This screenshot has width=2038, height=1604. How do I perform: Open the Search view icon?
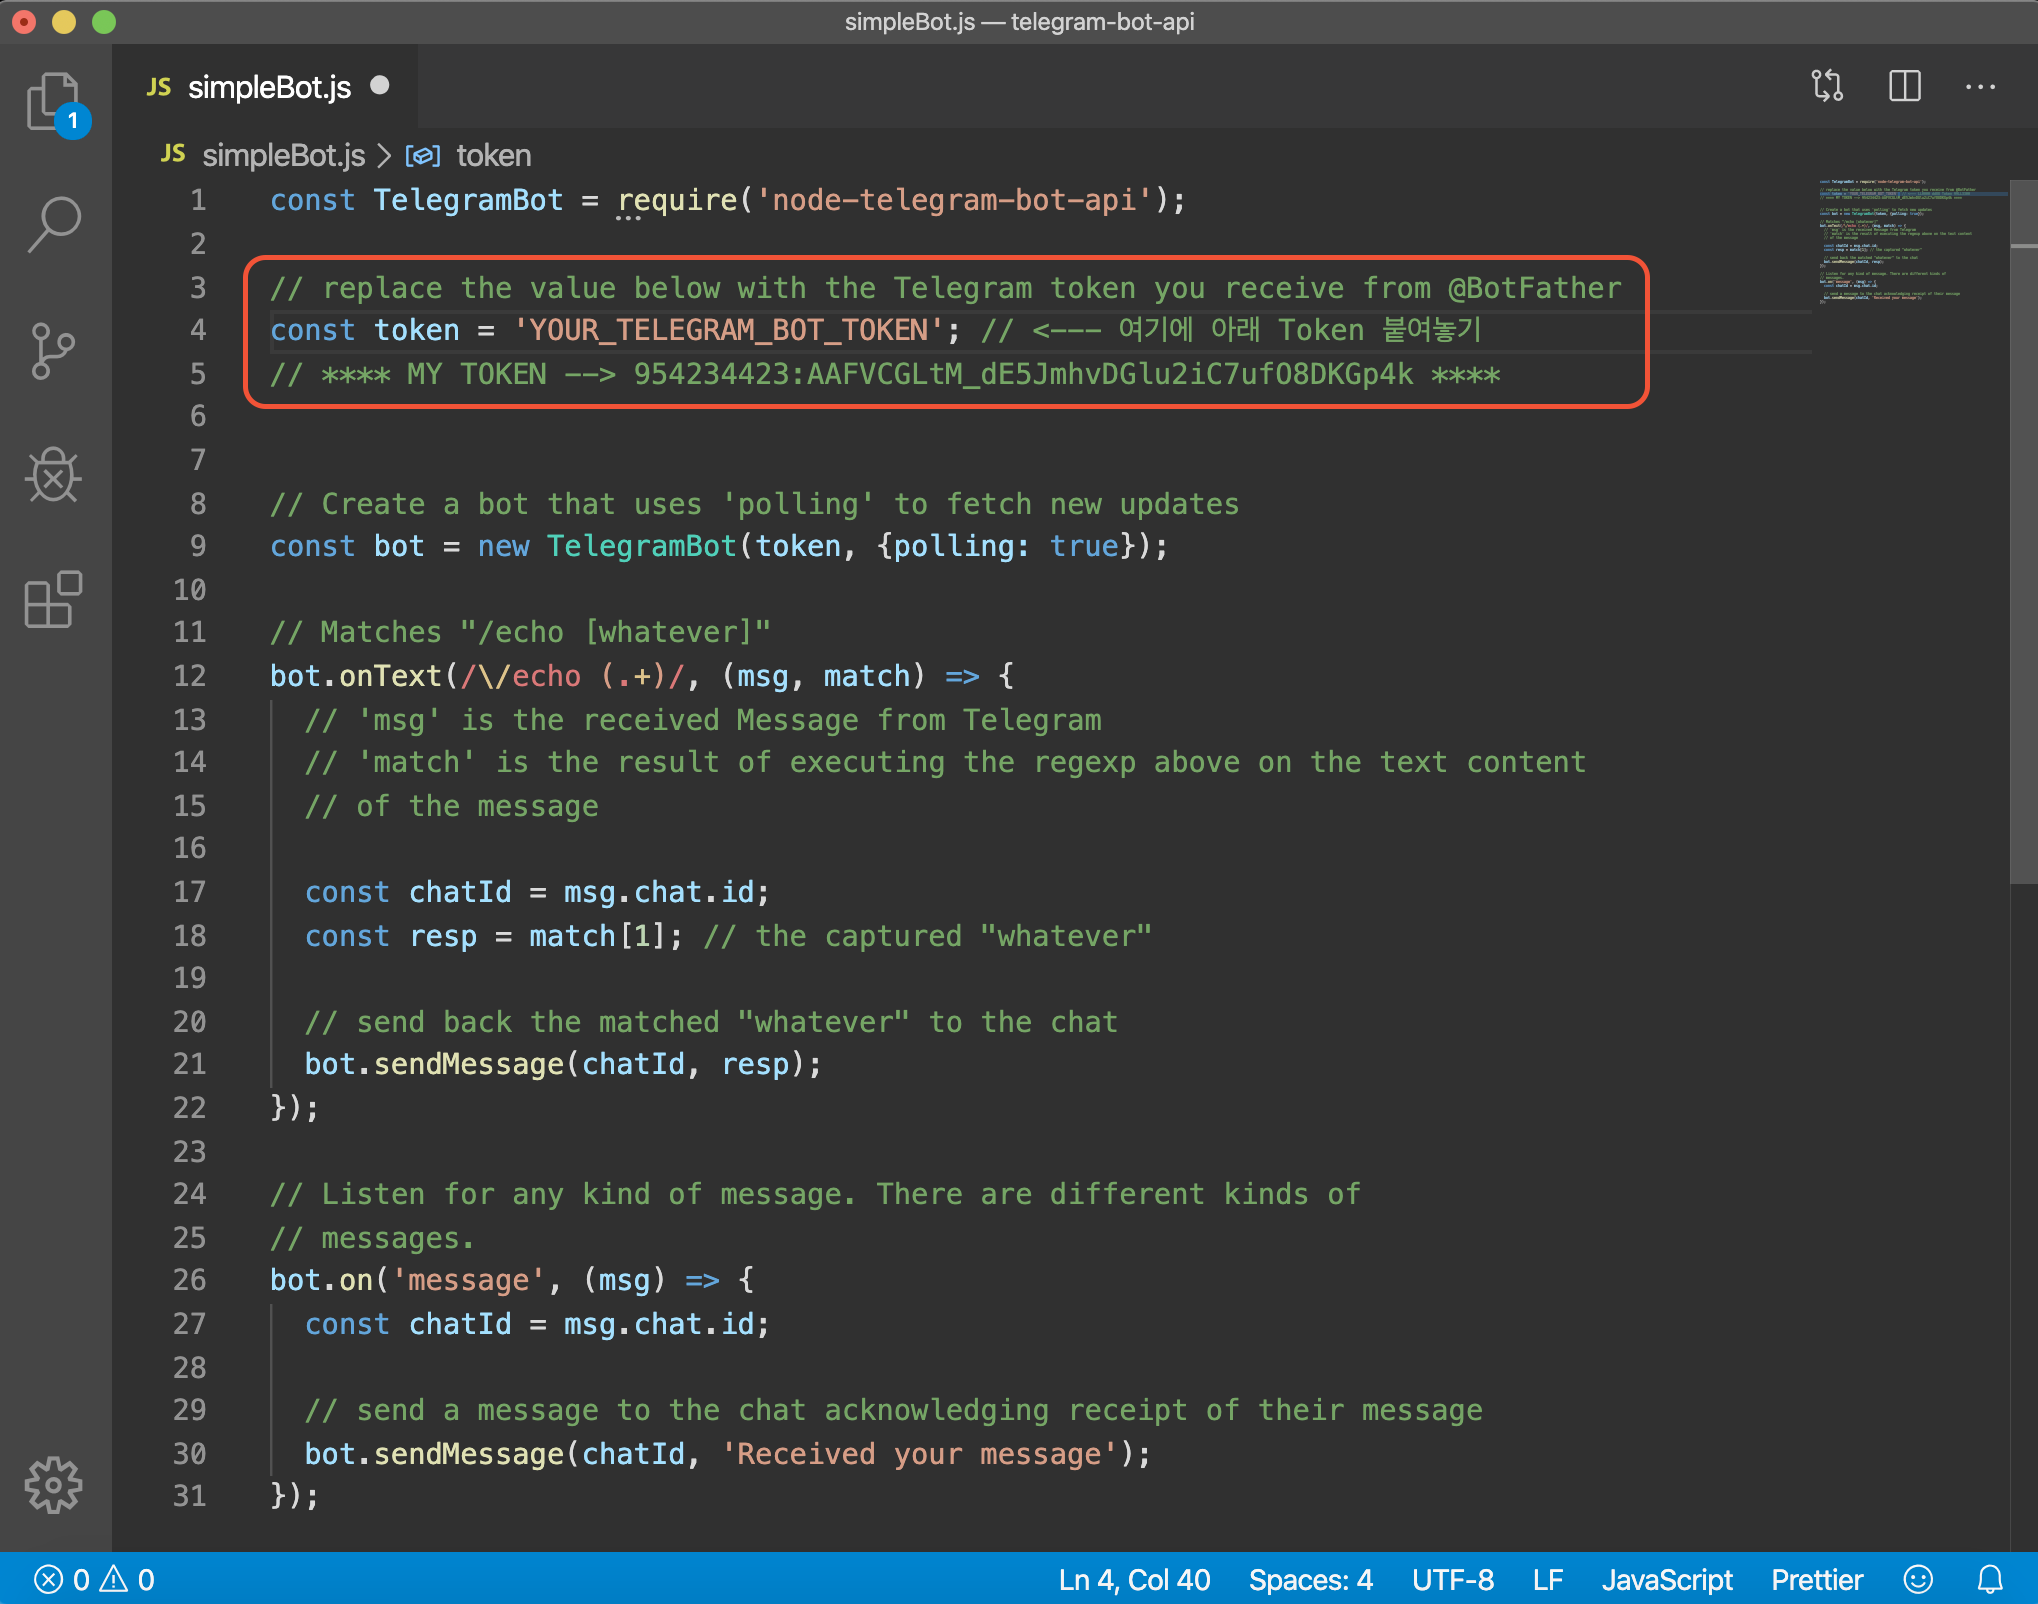coord(54,225)
